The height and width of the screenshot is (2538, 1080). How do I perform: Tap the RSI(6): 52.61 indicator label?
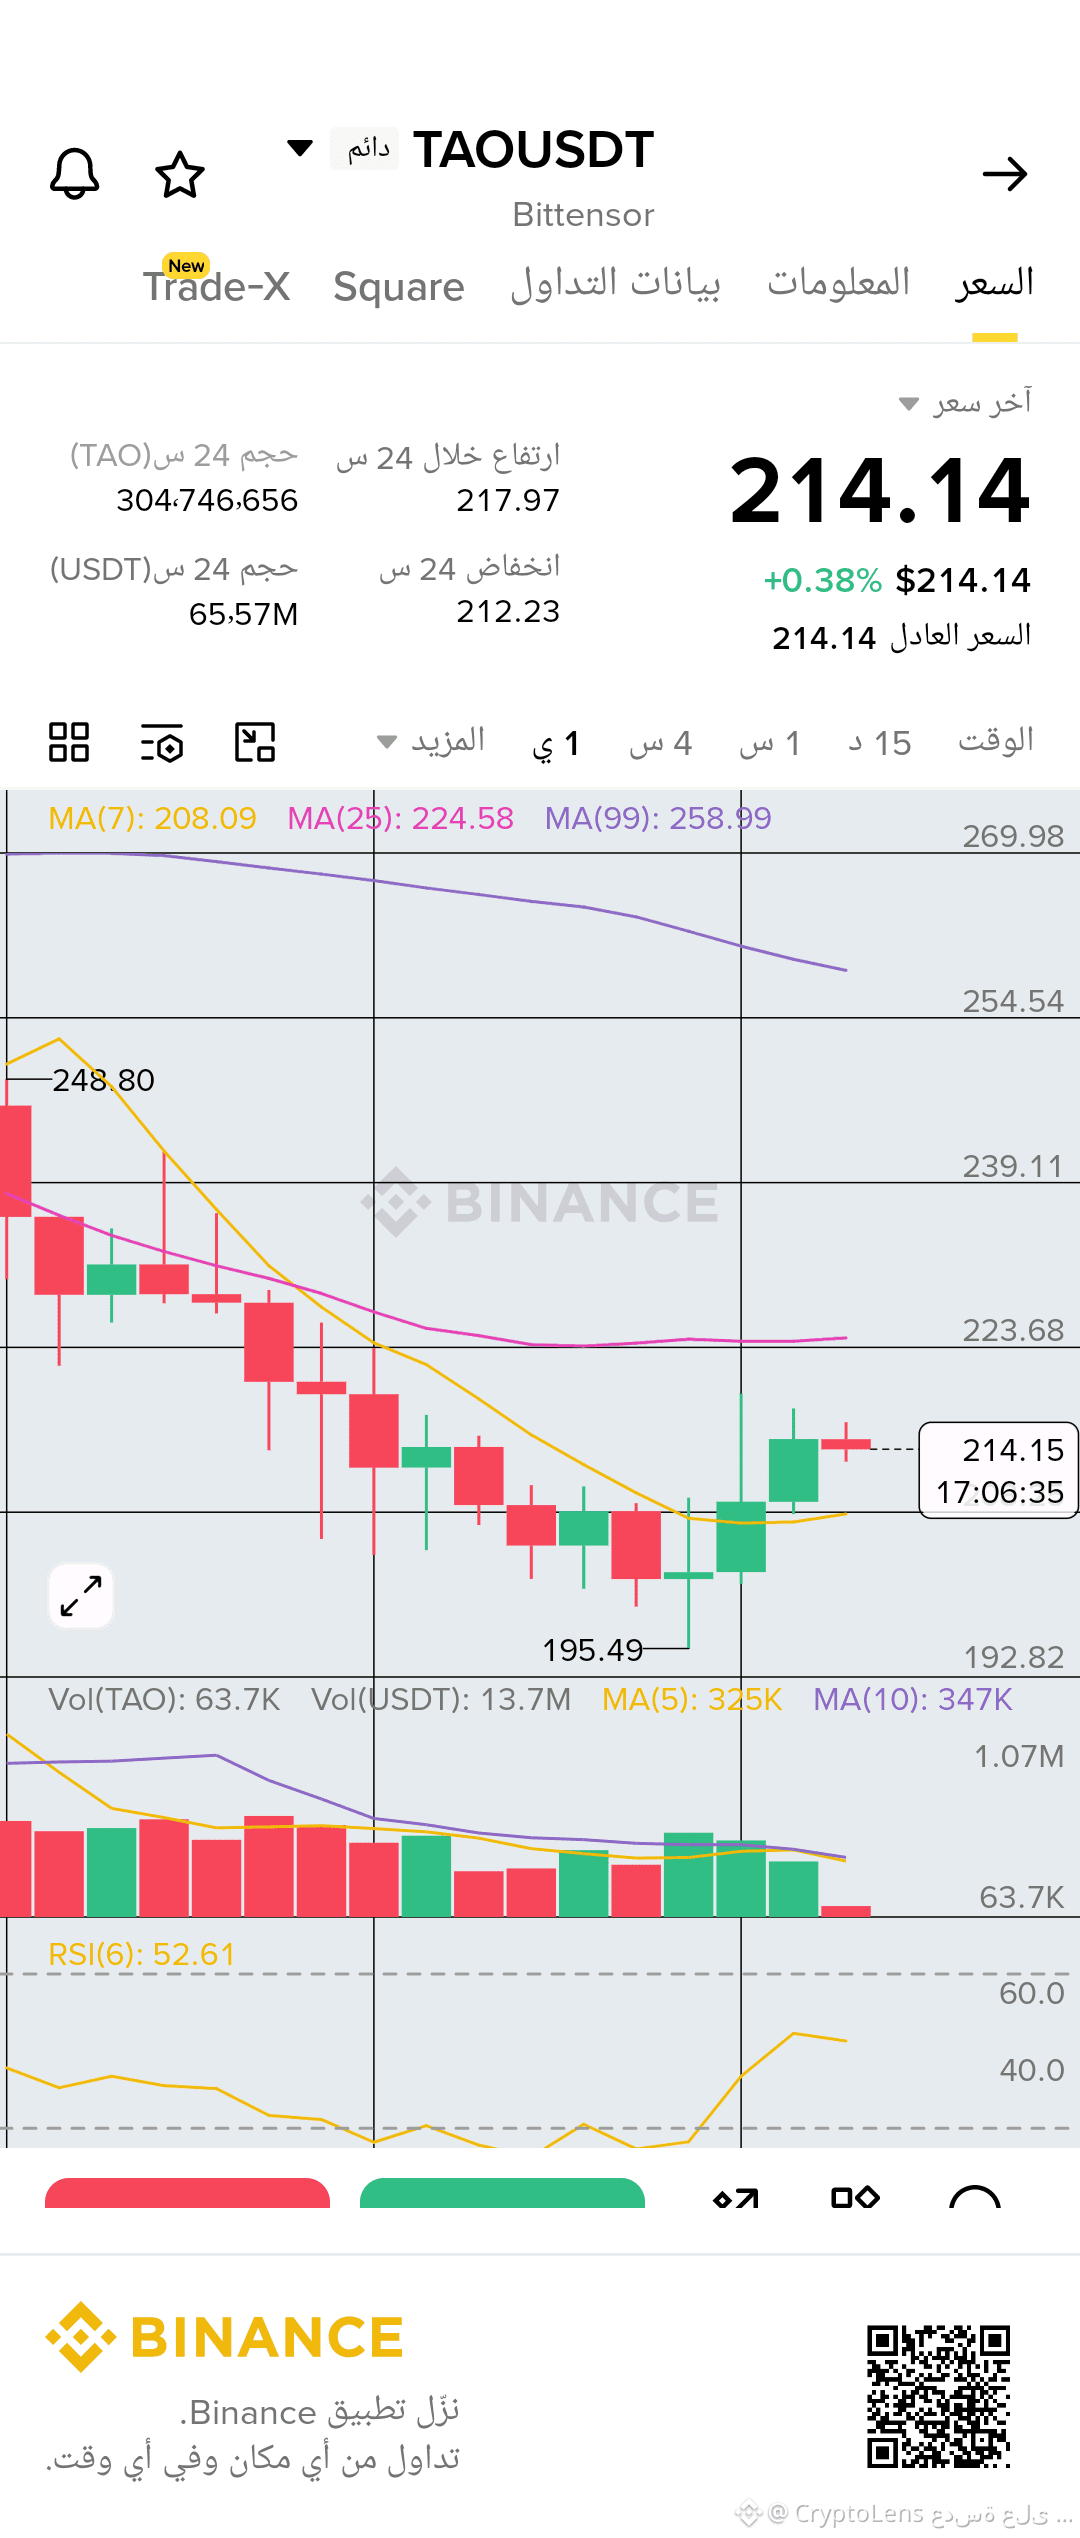point(141,1954)
